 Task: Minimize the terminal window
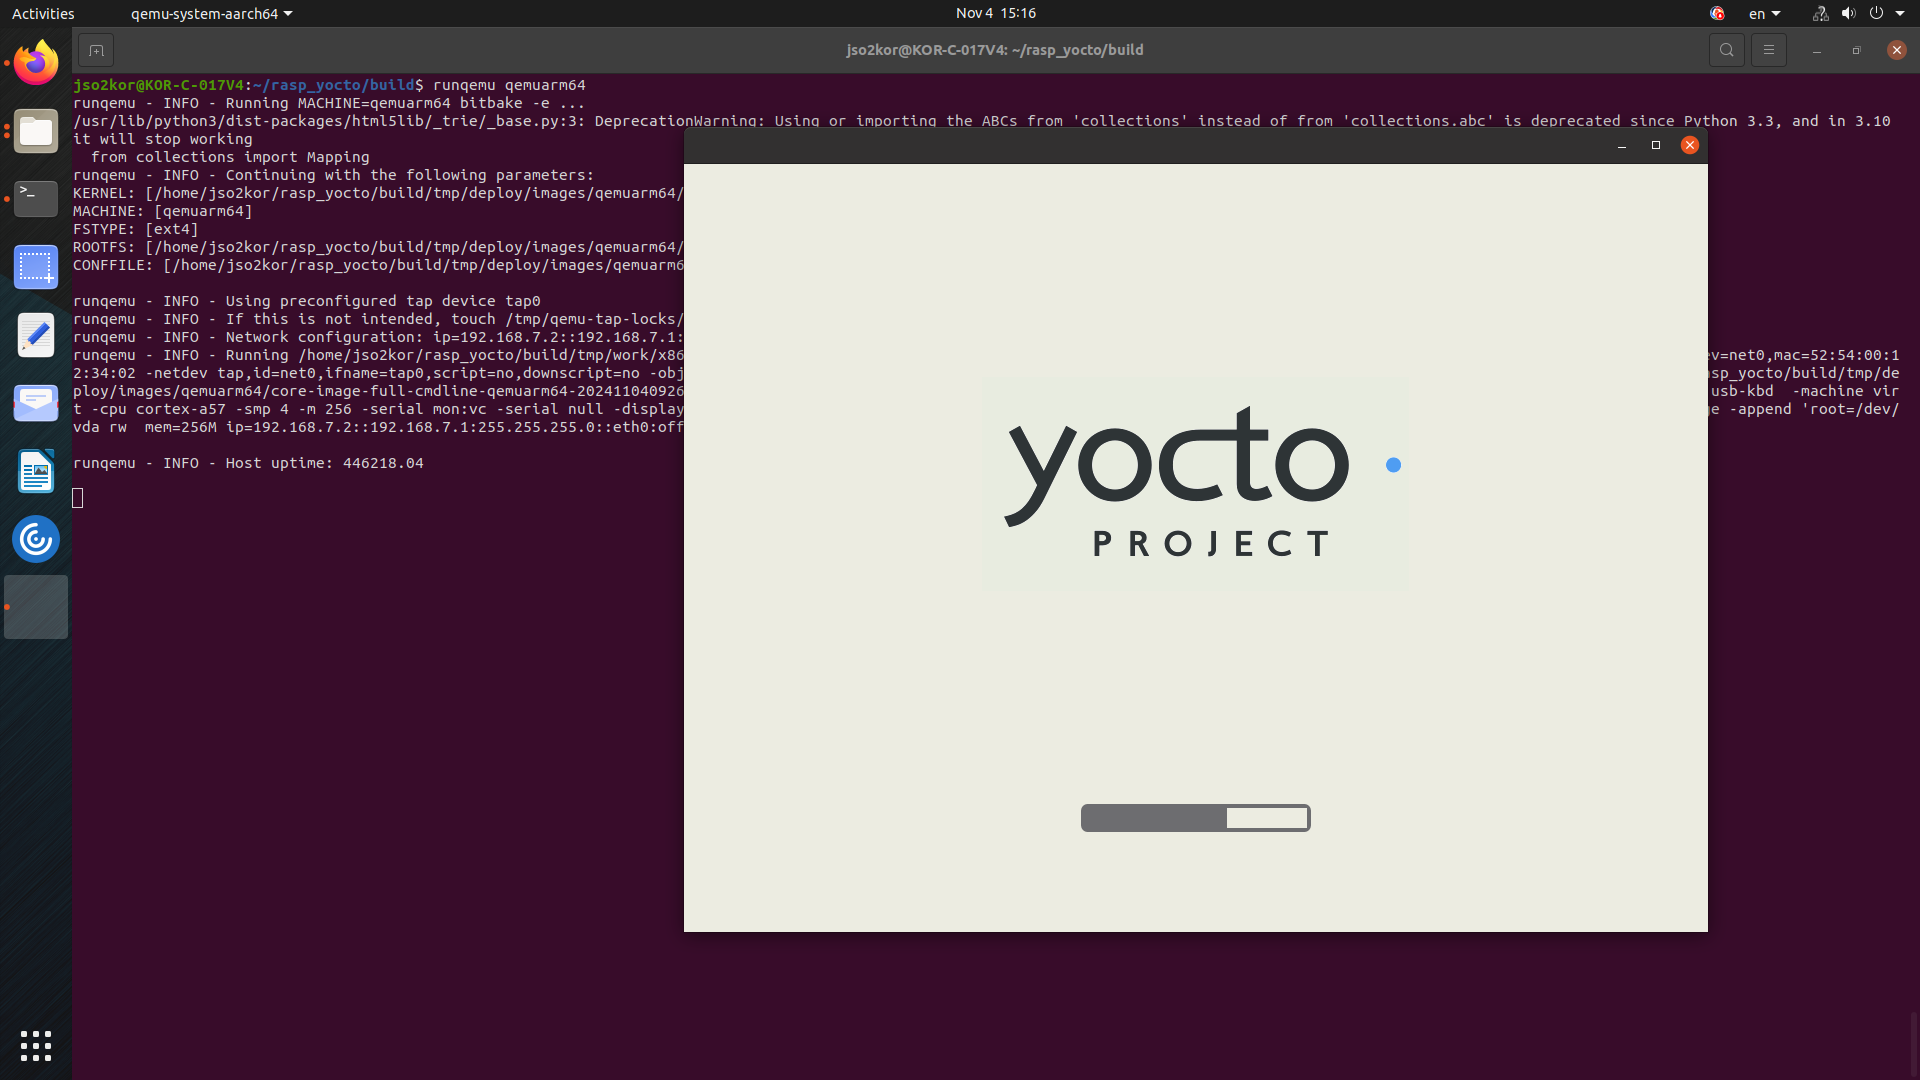tap(1816, 50)
